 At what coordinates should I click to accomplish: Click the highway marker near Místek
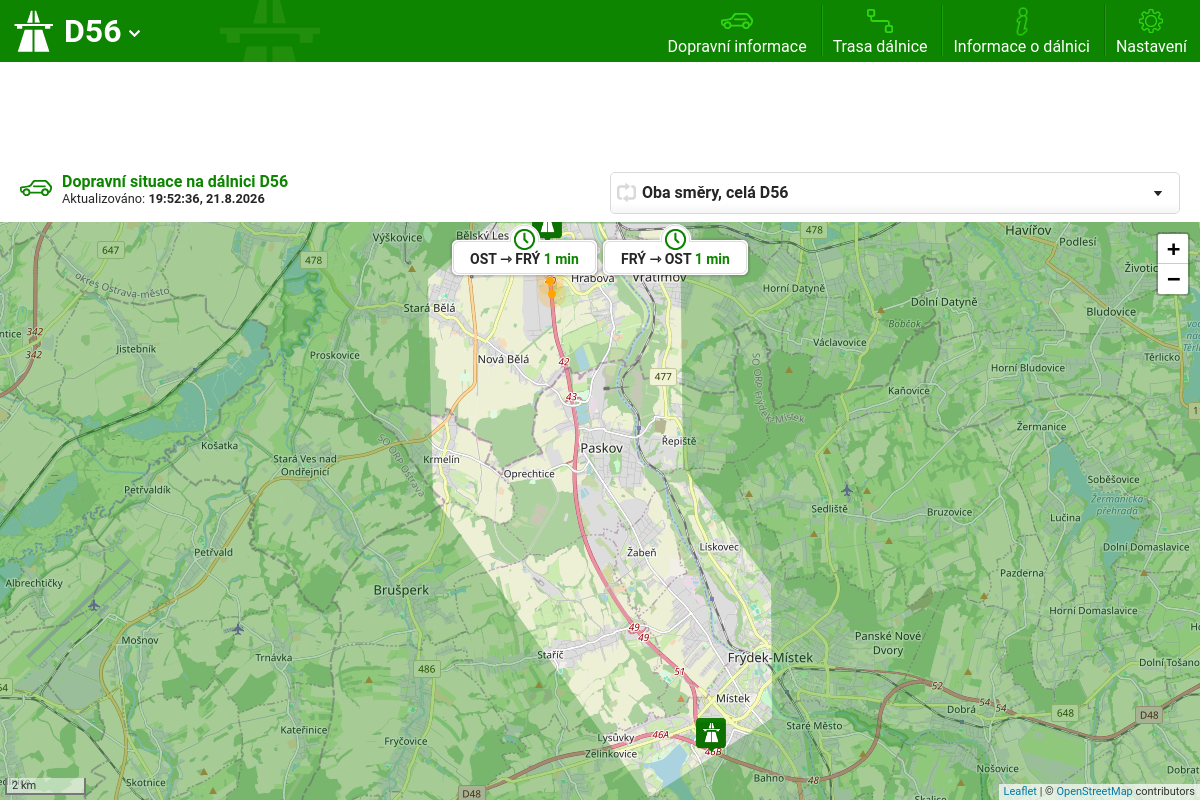711,732
